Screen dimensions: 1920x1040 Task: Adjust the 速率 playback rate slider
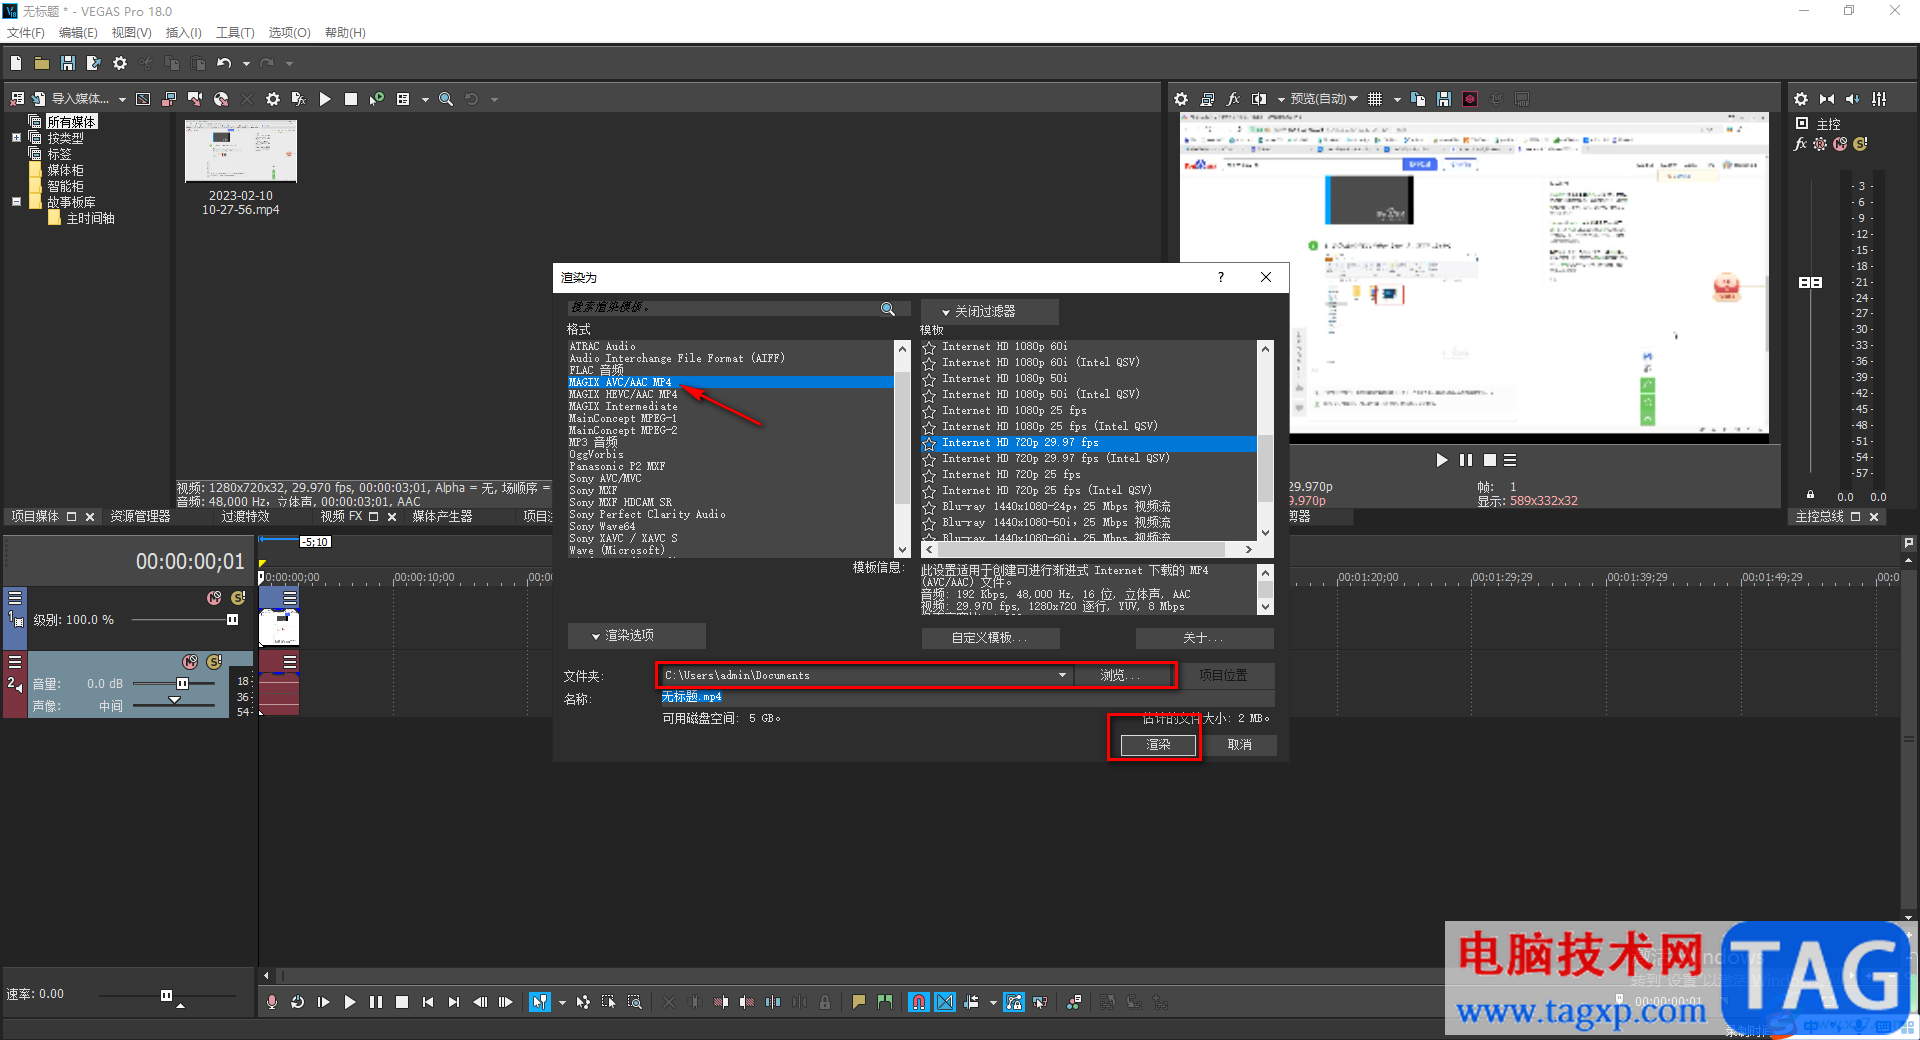pos(166,995)
